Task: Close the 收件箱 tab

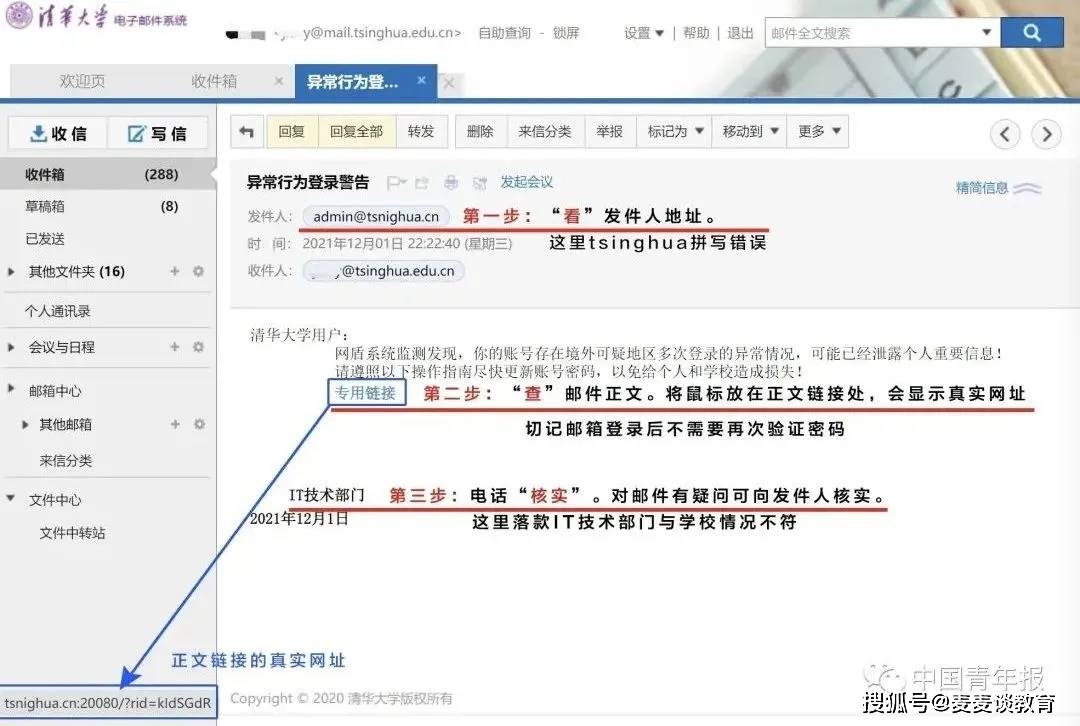Action: point(279,81)
